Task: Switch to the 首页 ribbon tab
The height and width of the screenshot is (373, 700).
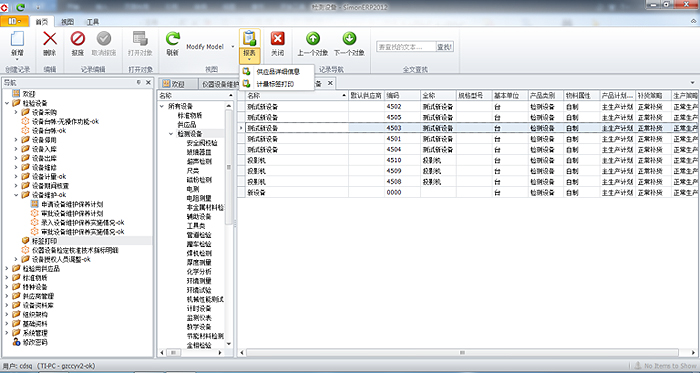Action: pyautogui.click(x=42, y=22)
